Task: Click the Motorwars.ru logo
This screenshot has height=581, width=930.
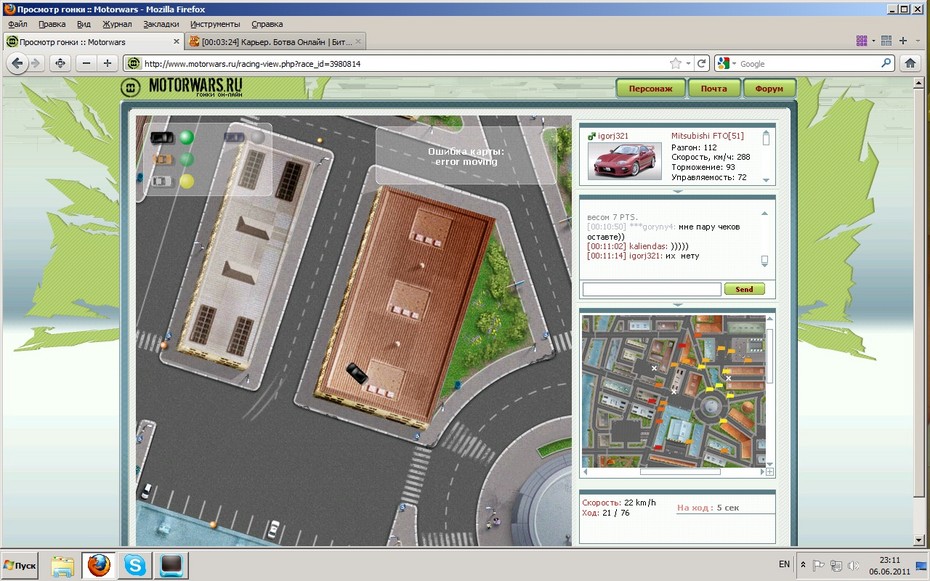Action: [x=181, y=87]
